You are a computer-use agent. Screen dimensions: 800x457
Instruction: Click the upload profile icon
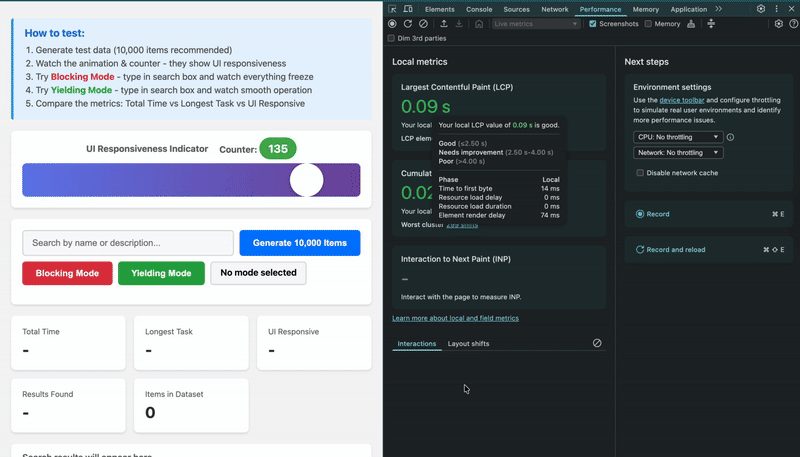tap(443, 24)
